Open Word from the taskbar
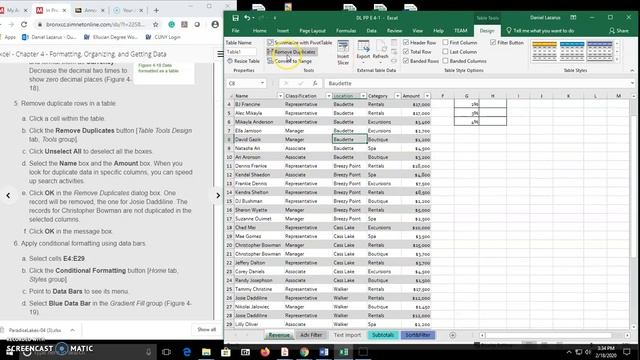This screenshot has height=360, width=640. (324, 351)
